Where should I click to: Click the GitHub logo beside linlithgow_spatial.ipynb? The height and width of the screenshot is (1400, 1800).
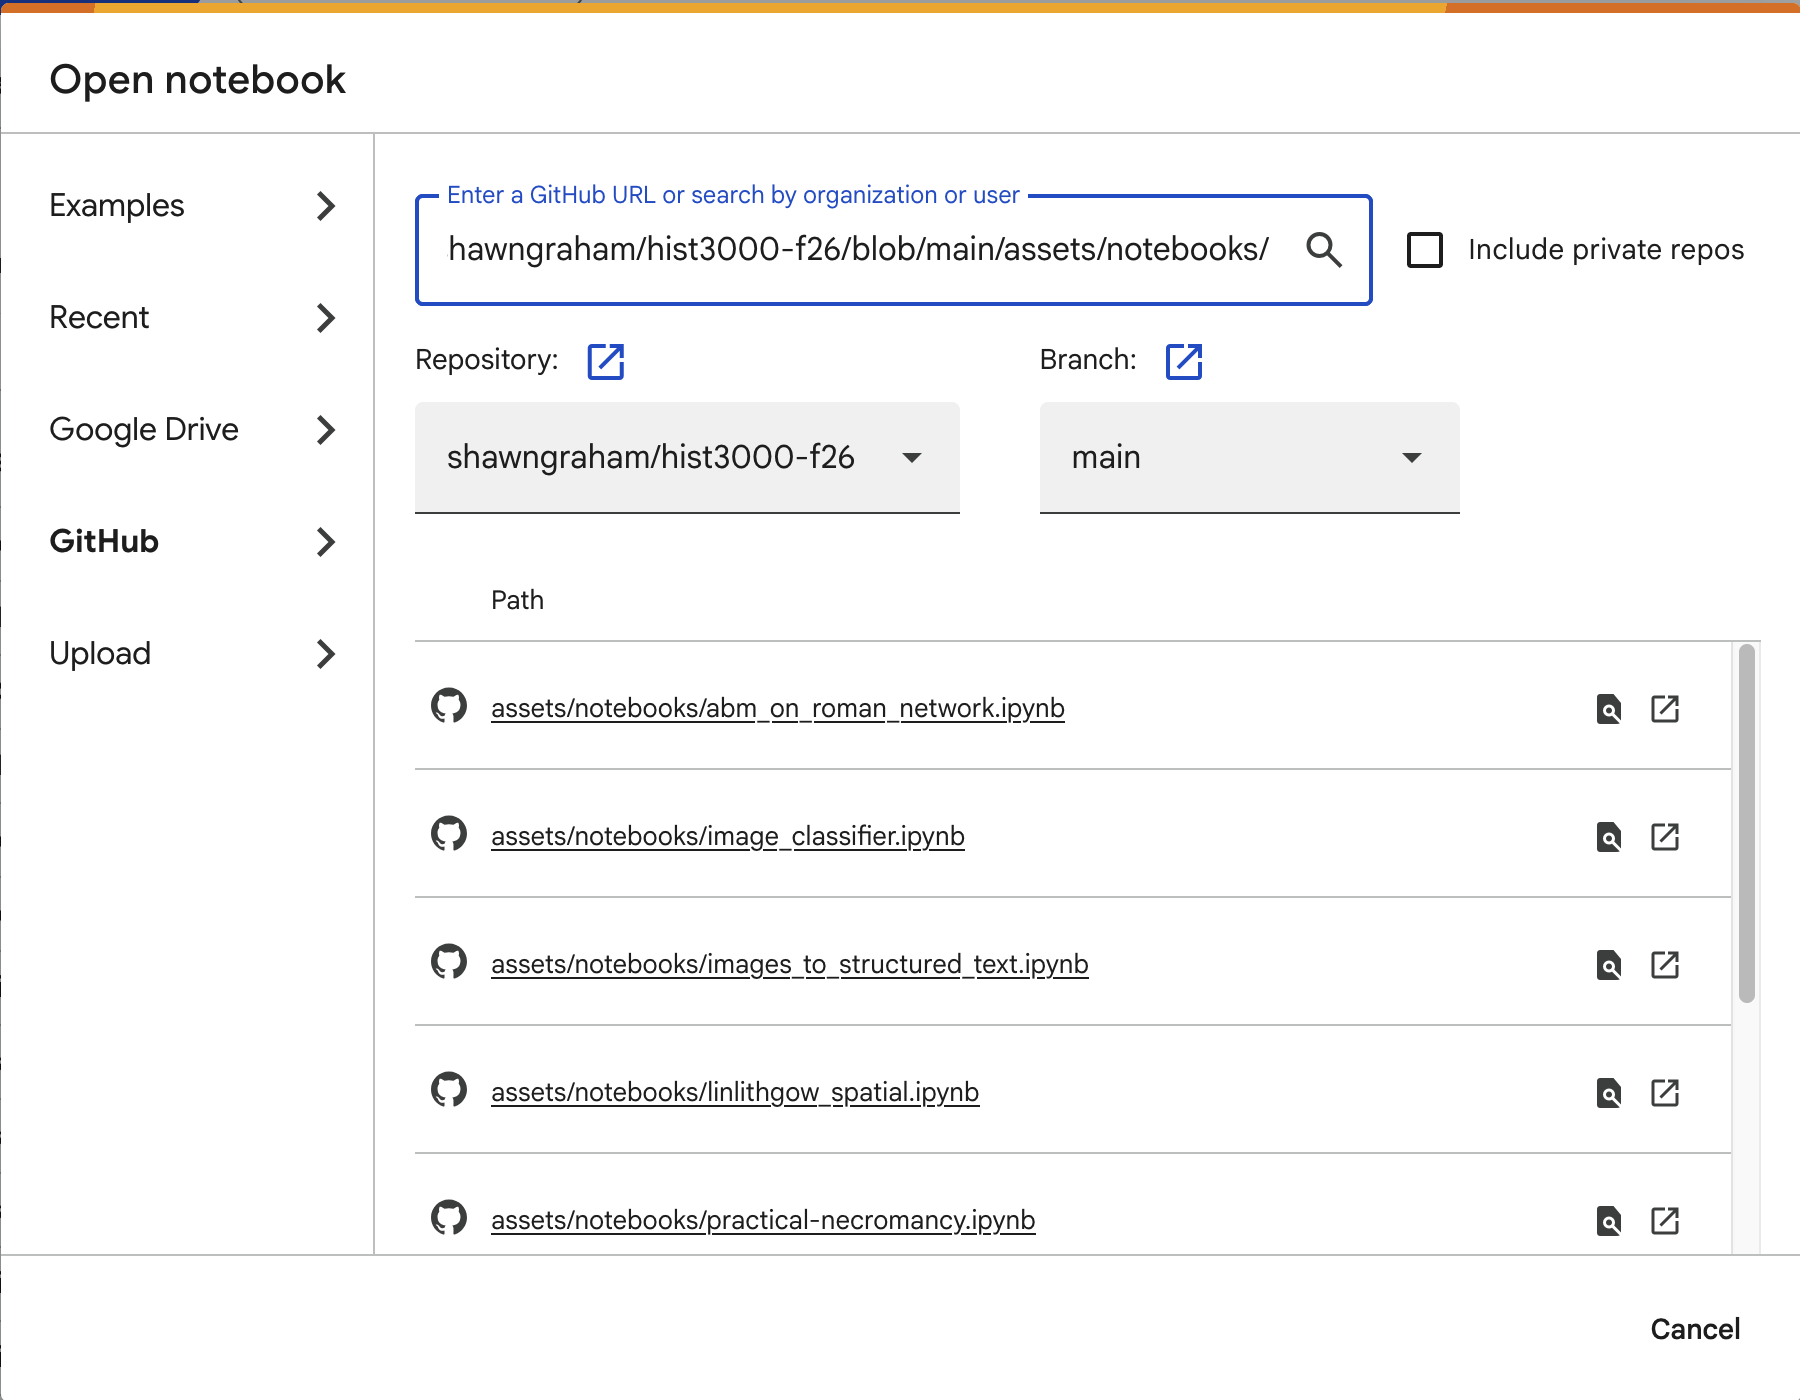449,1090
